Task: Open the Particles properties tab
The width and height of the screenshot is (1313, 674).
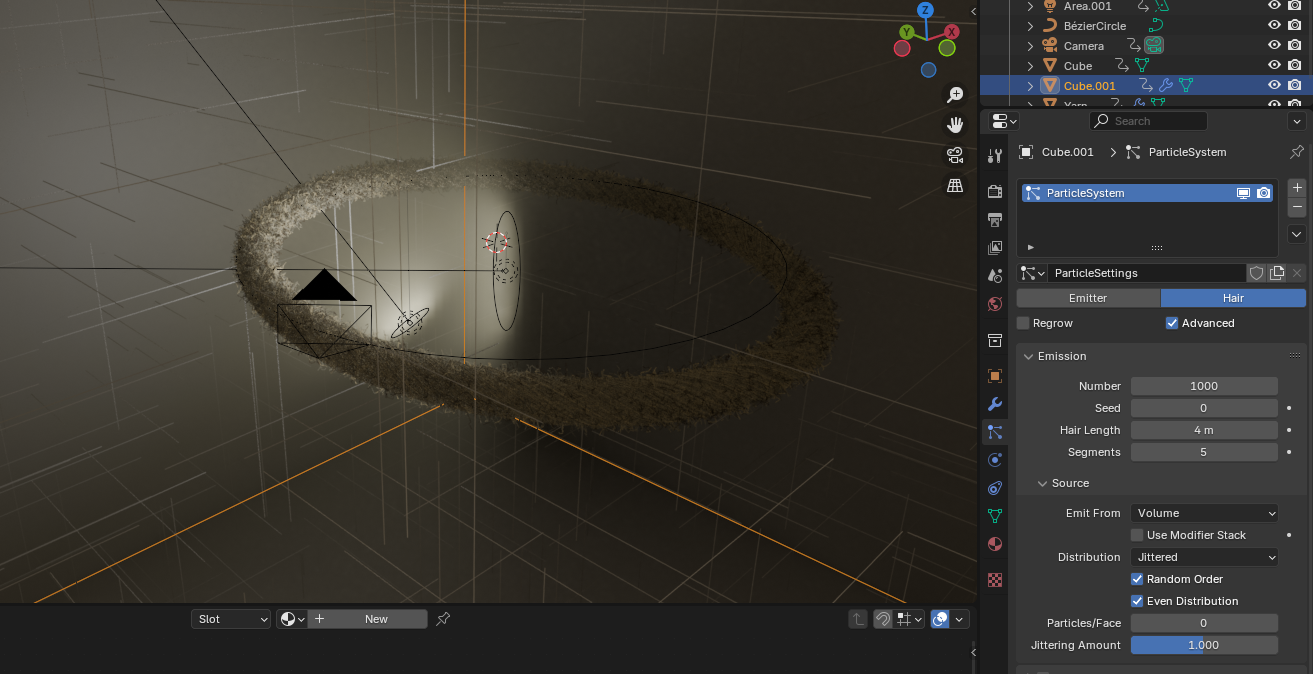Action: (x=994, y=432)
